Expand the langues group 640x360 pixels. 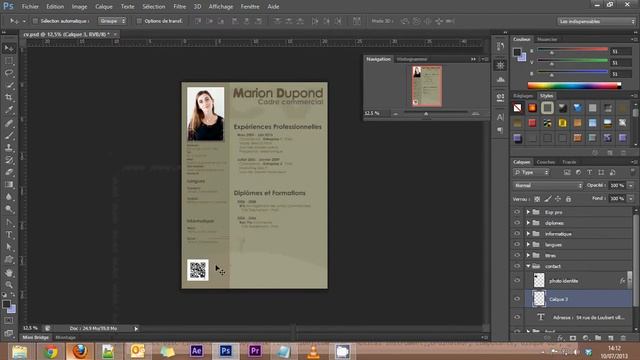[x=528, y=244]
